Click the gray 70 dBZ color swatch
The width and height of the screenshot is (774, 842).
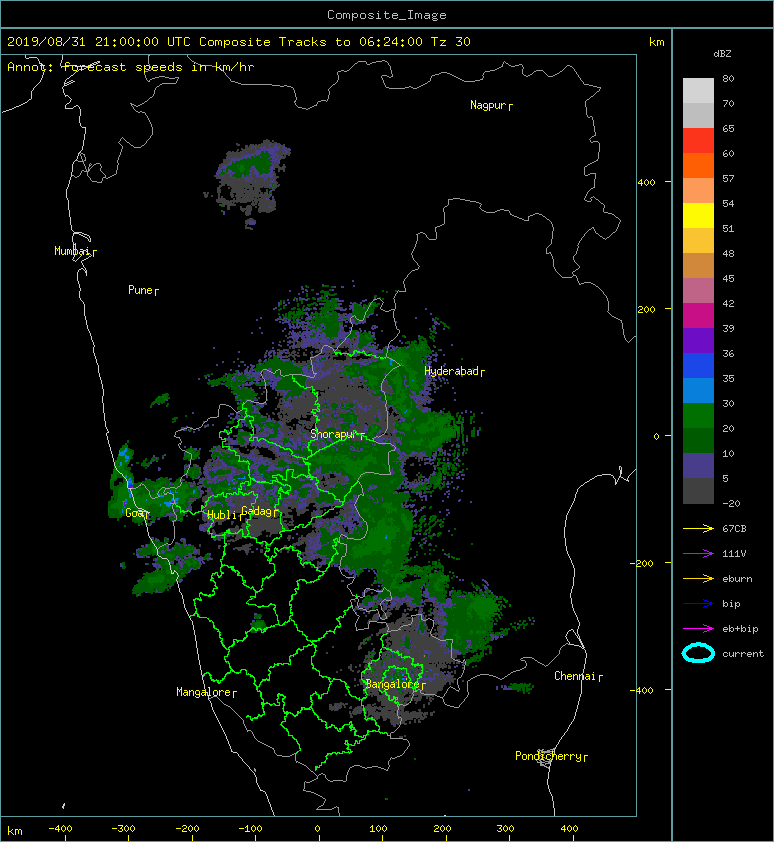coord(698,115)
